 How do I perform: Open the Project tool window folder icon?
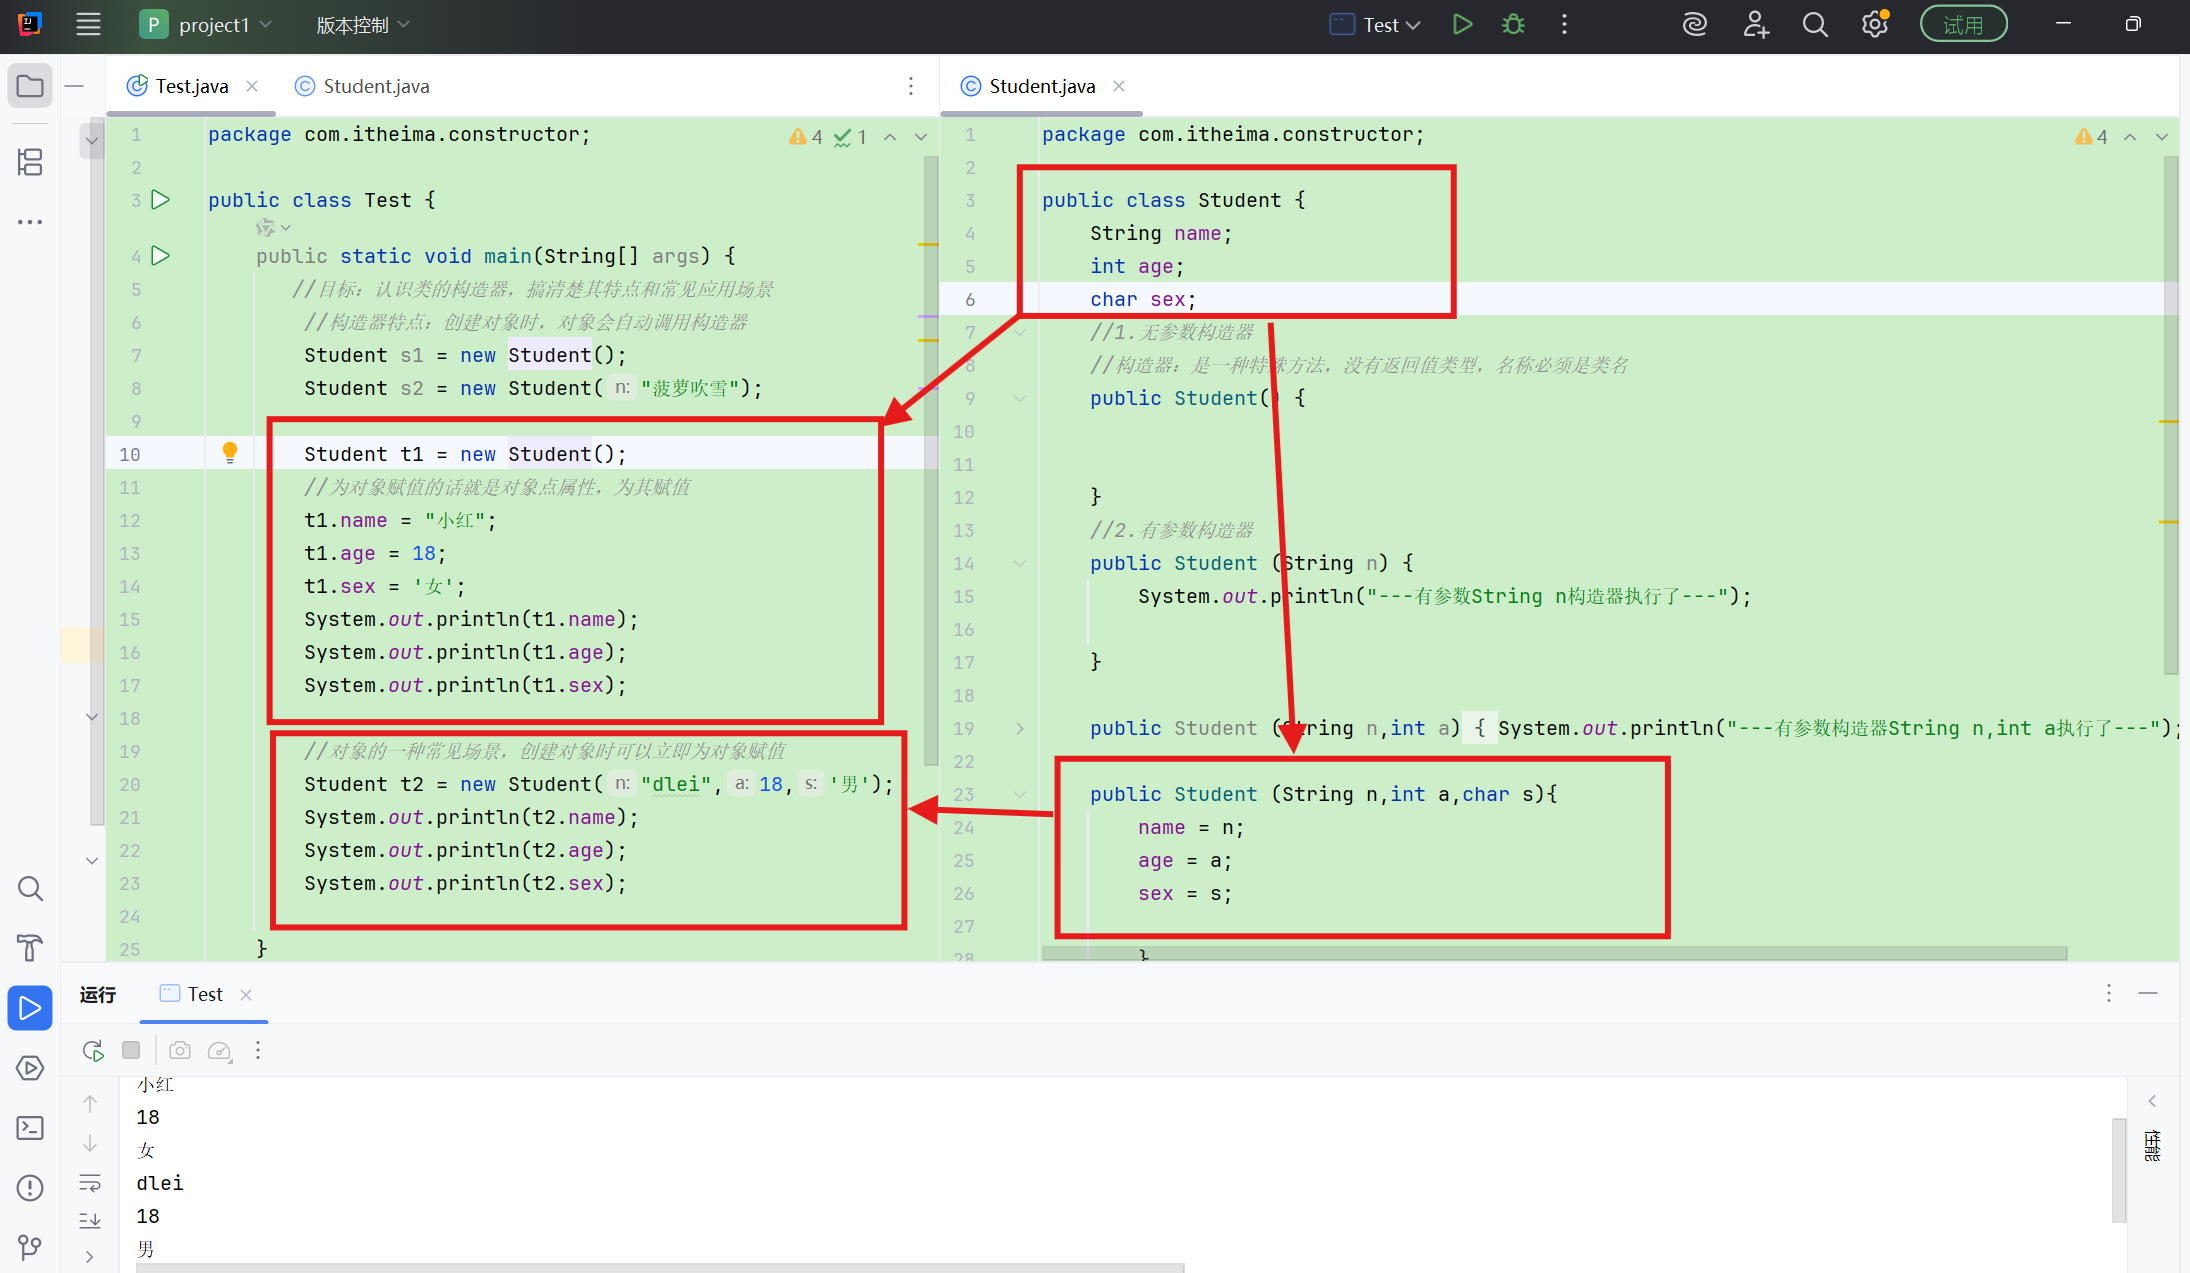[x=30, y=86]
